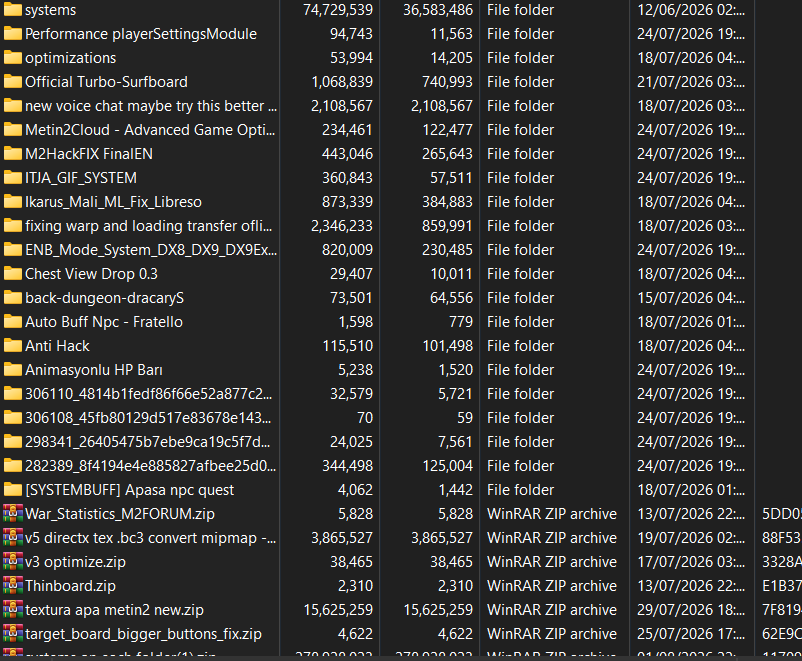Click checksum 62E9C of target_board_bigger_buttons_fix.zip
802x661 pixels.
(x=782, y=634)
